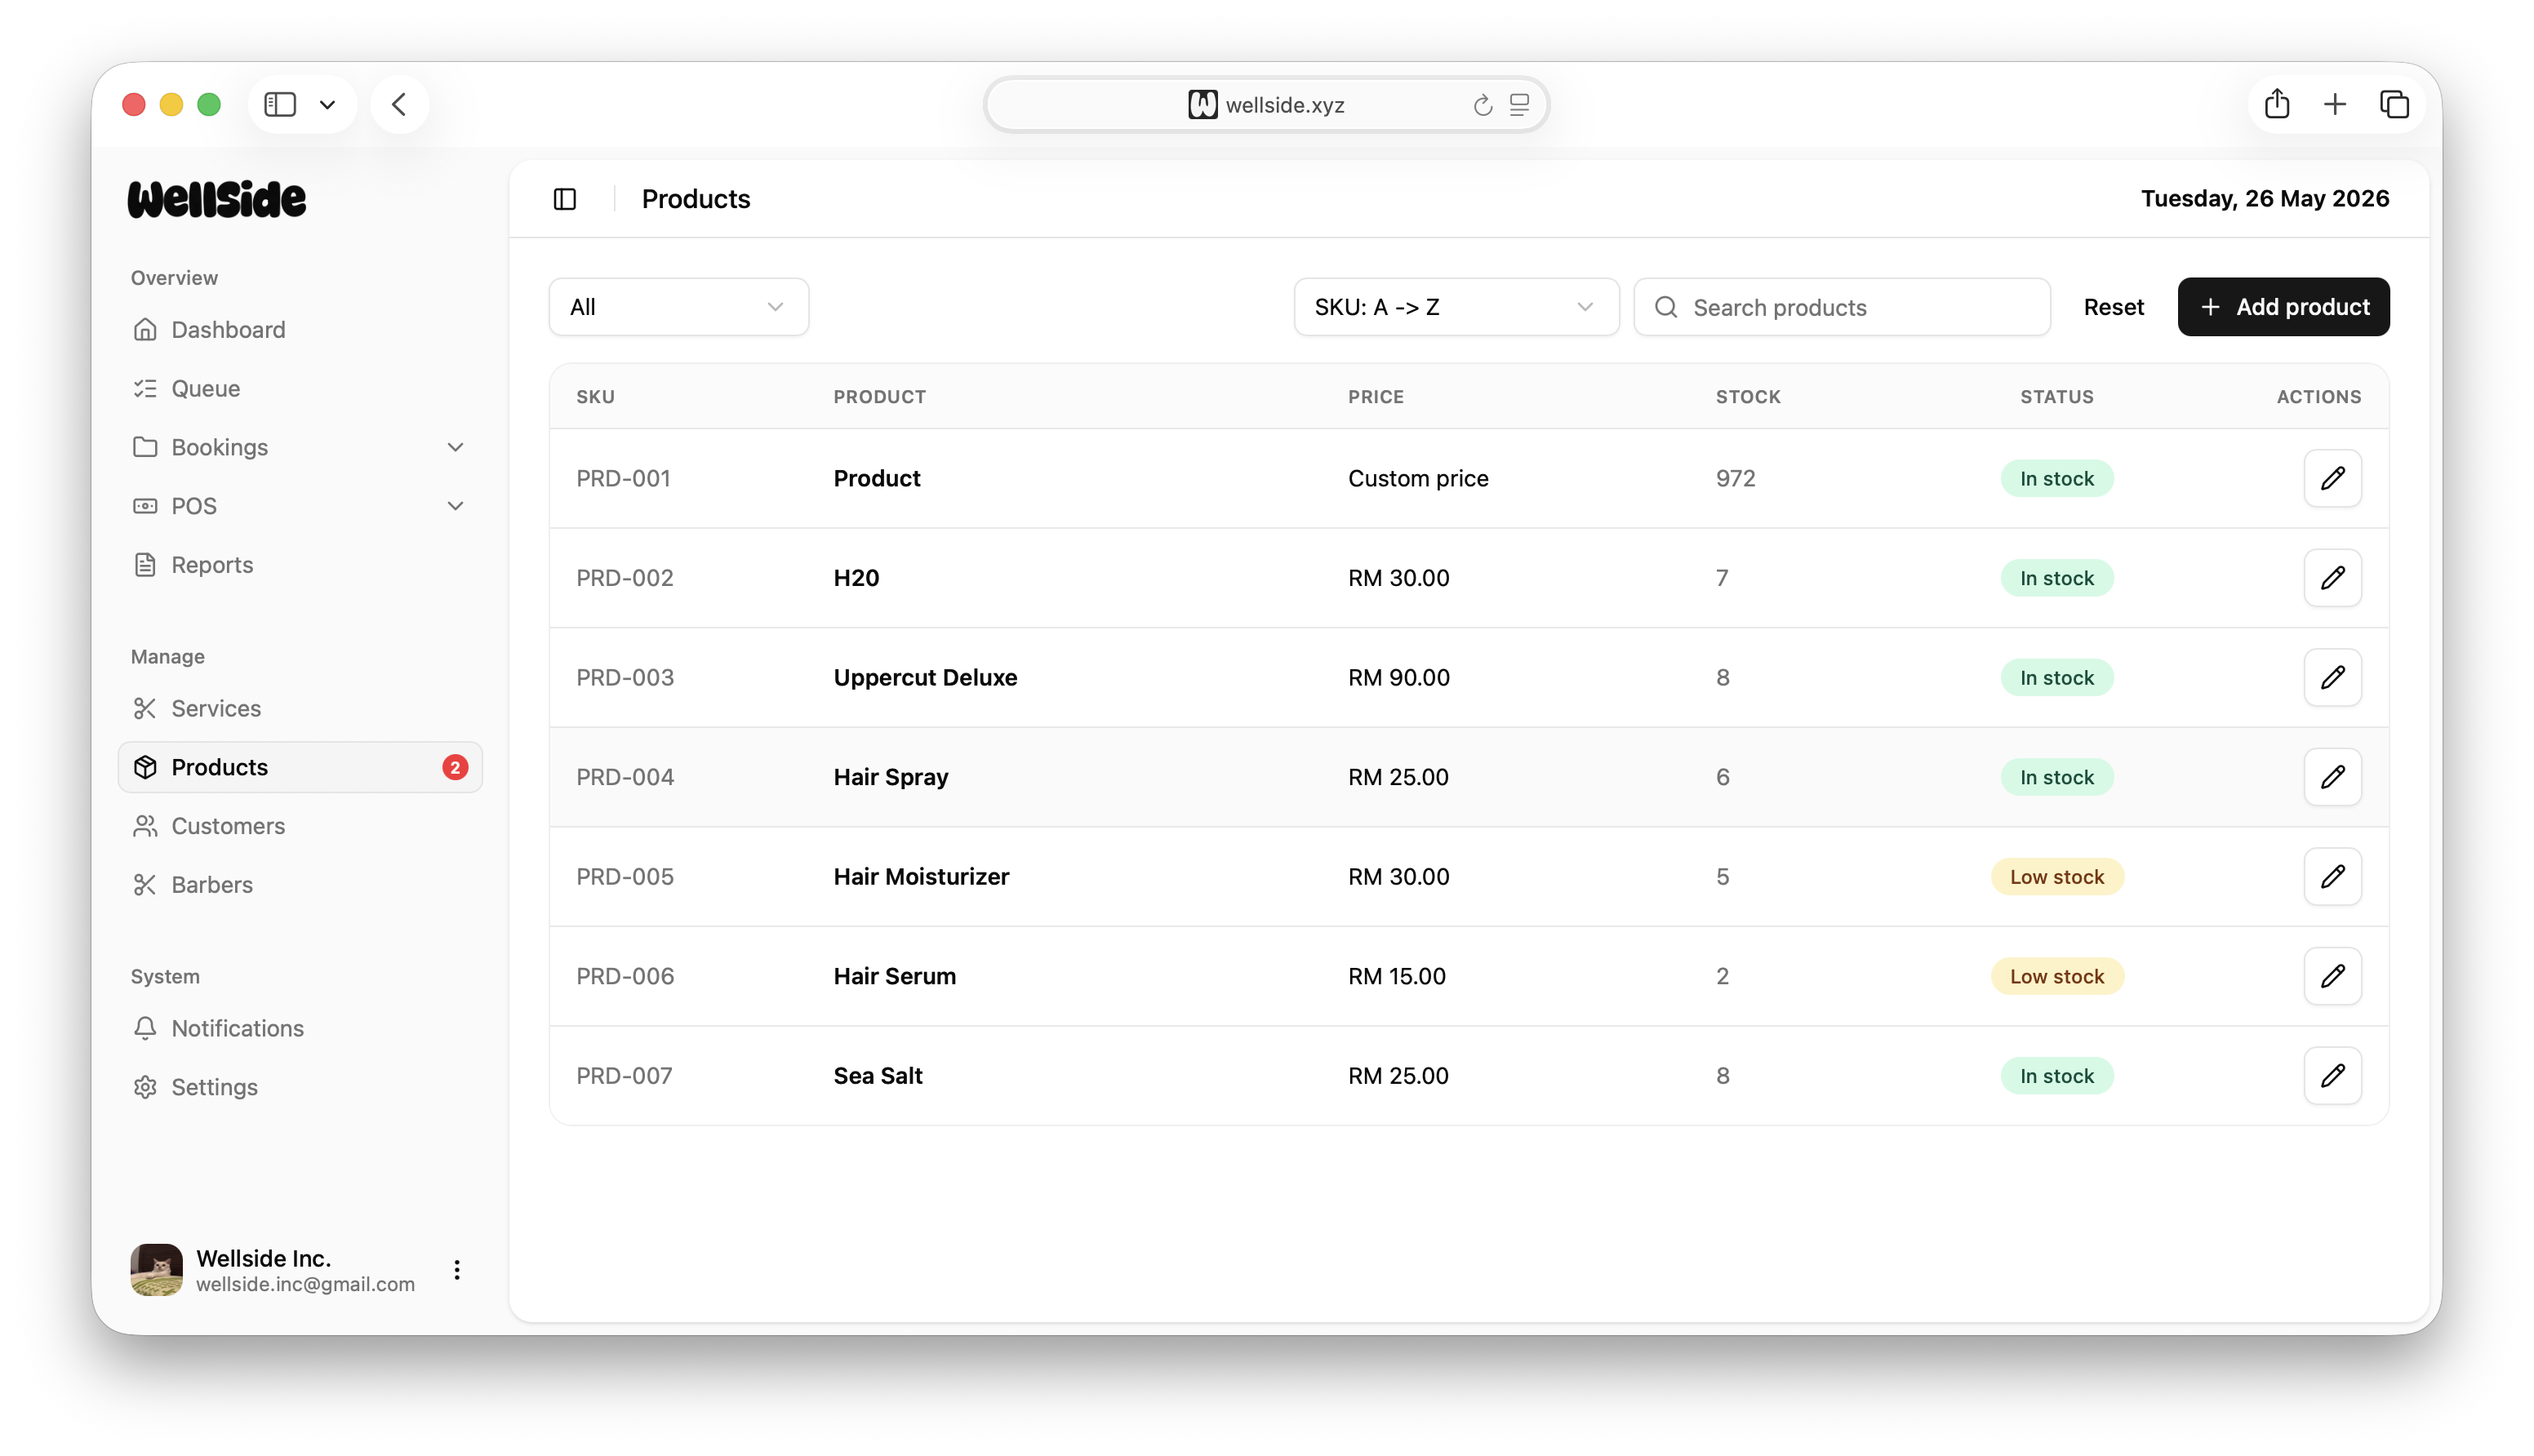The image size is (2534, 1456).
Task: Go to the Dashboard page
Action: 300,330
